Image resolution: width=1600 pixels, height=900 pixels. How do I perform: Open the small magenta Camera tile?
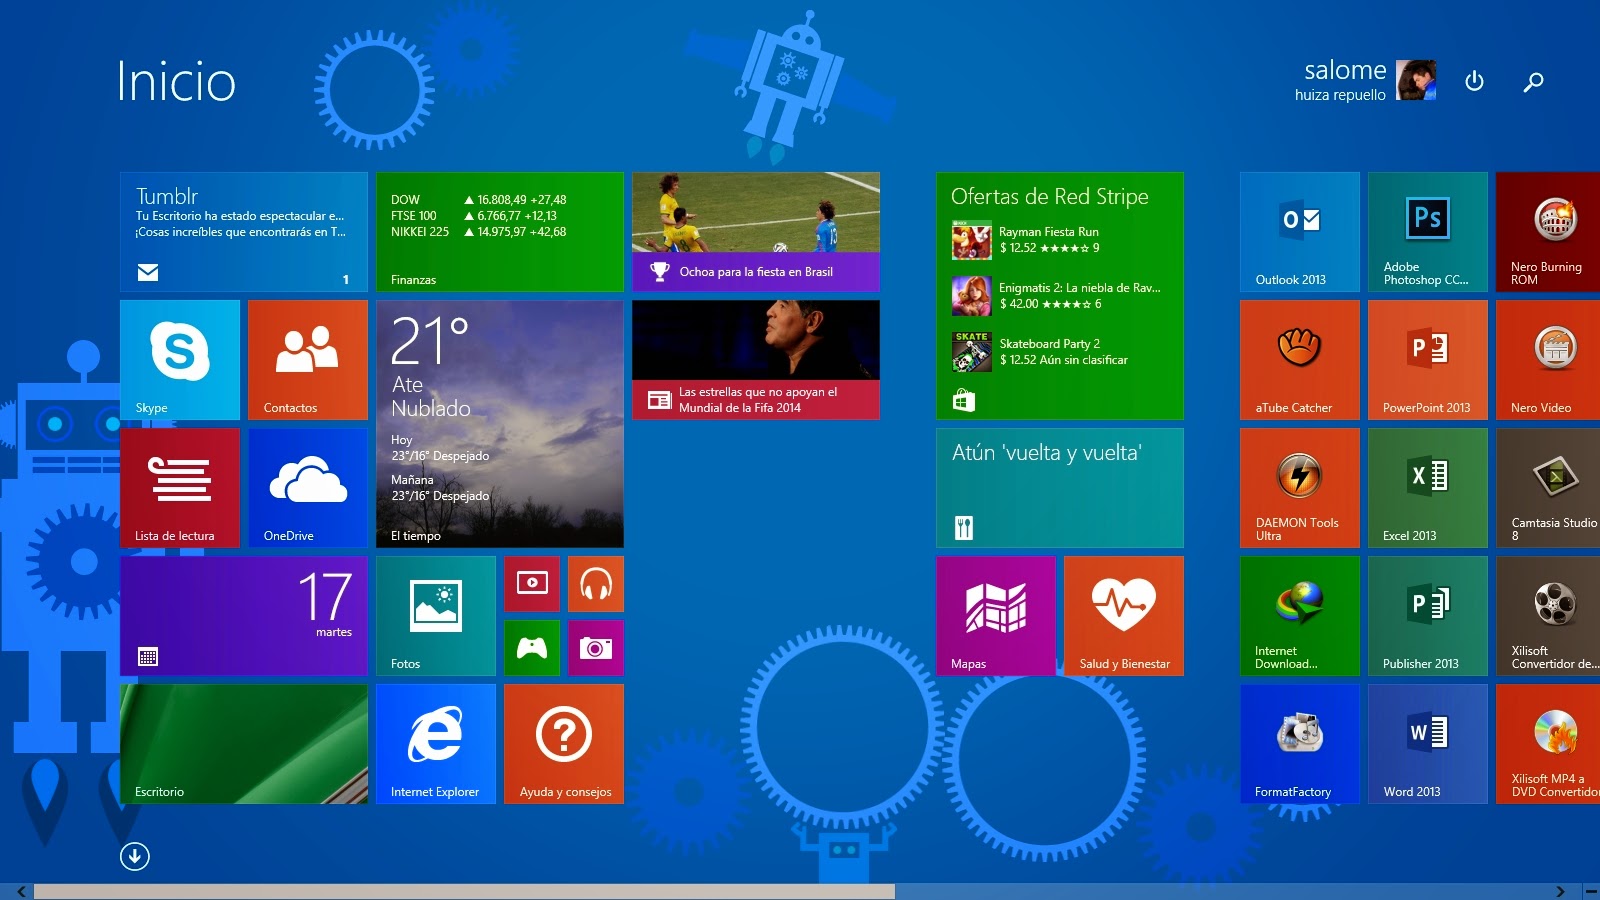(596, 648)
